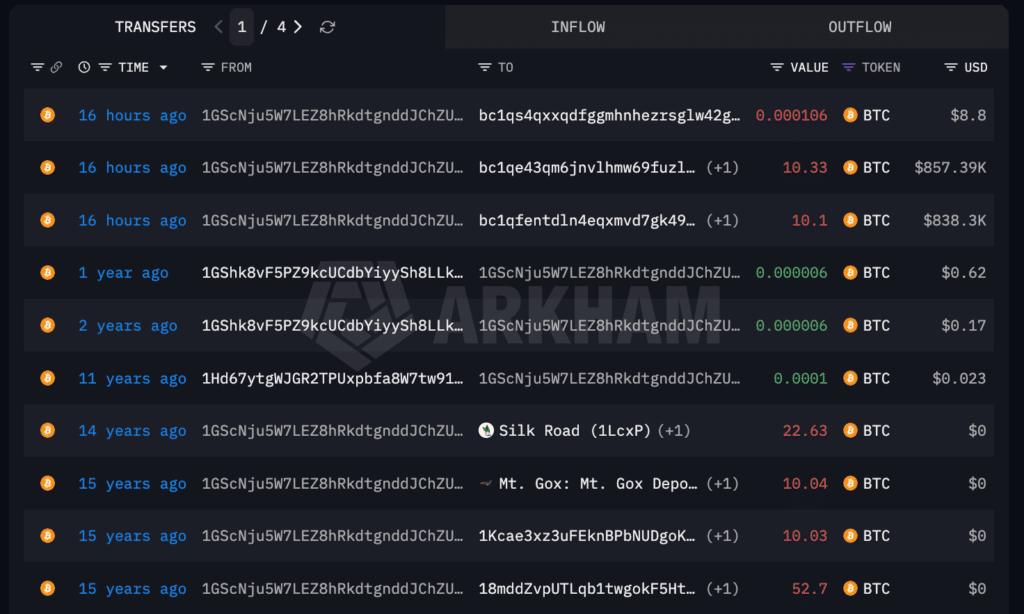Image resolution: width=1024 pixels, height=614 pixels.
Task: Expand (+1) recipients in the 52.7 row
Action: coord(722,589)
